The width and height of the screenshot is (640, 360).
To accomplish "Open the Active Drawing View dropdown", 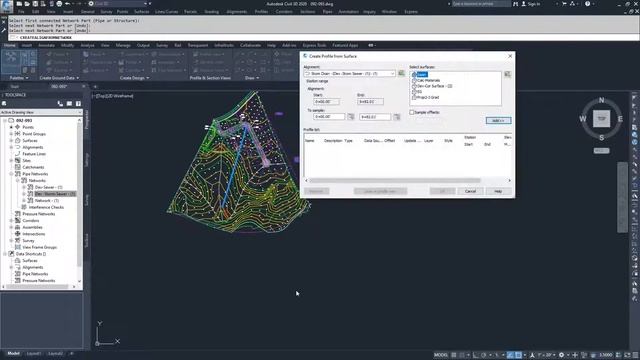I will pyautogui.click(x=41, y=112).
